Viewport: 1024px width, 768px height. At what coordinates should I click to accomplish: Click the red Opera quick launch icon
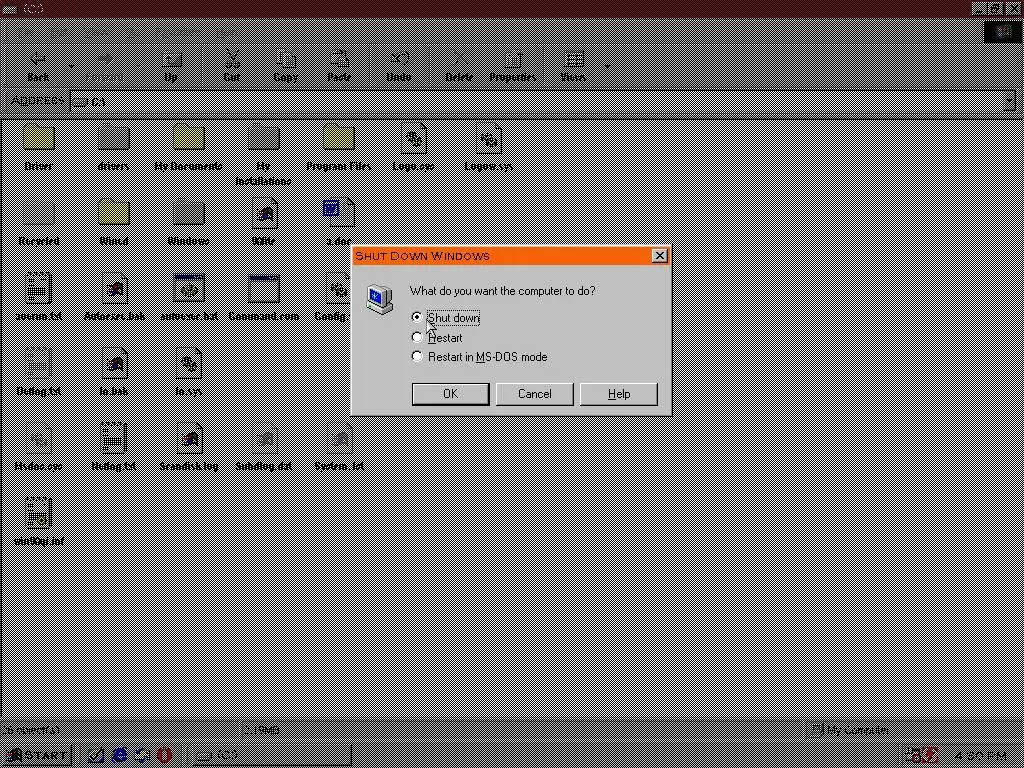coord(165,755)
